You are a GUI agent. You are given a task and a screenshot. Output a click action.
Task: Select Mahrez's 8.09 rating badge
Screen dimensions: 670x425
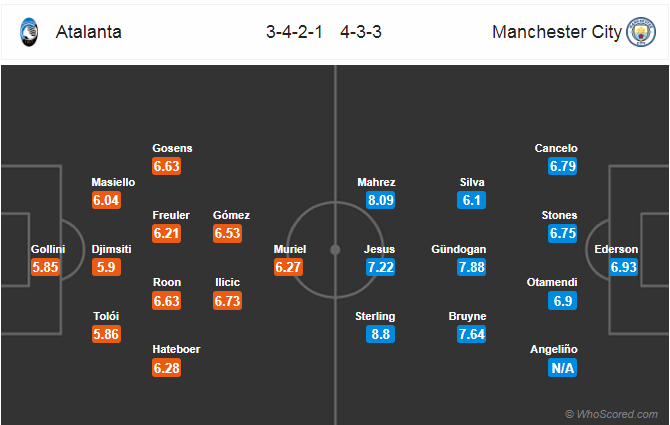pos(380,200)
